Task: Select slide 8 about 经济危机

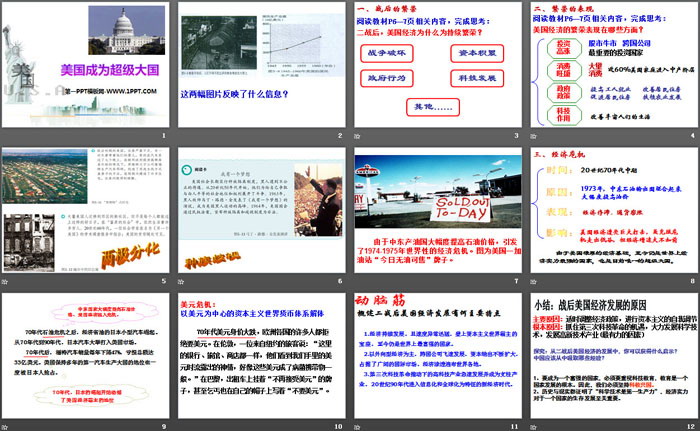Action: [614, 210]
